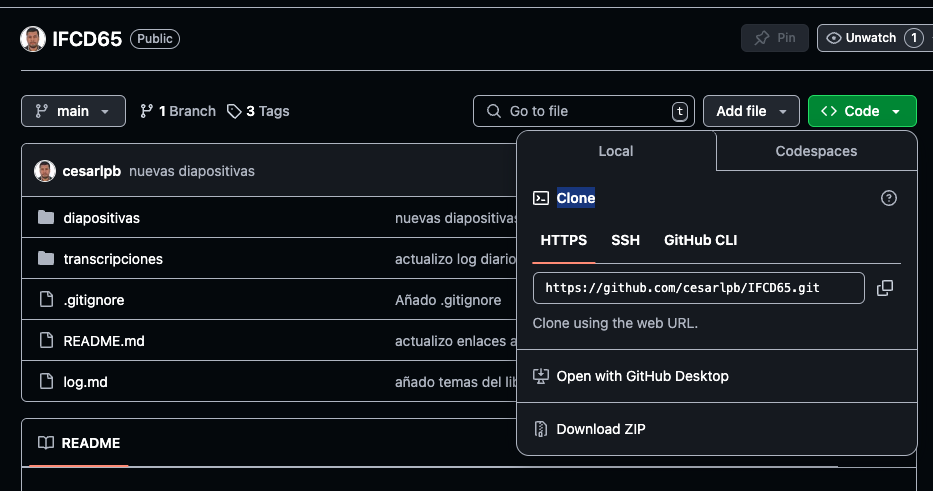Click the code brackets icon on Code button
The width and height of the screenshot is (933, 491).
tap(829, 111)
